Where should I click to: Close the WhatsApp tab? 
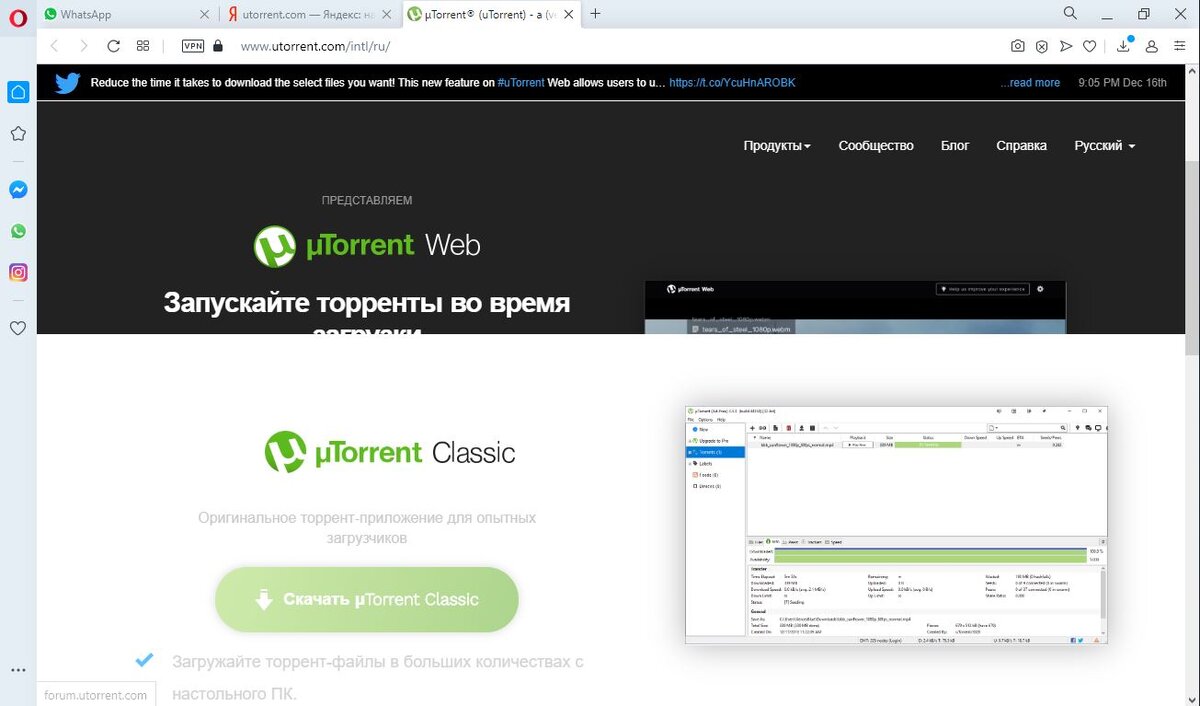point(205,14)
